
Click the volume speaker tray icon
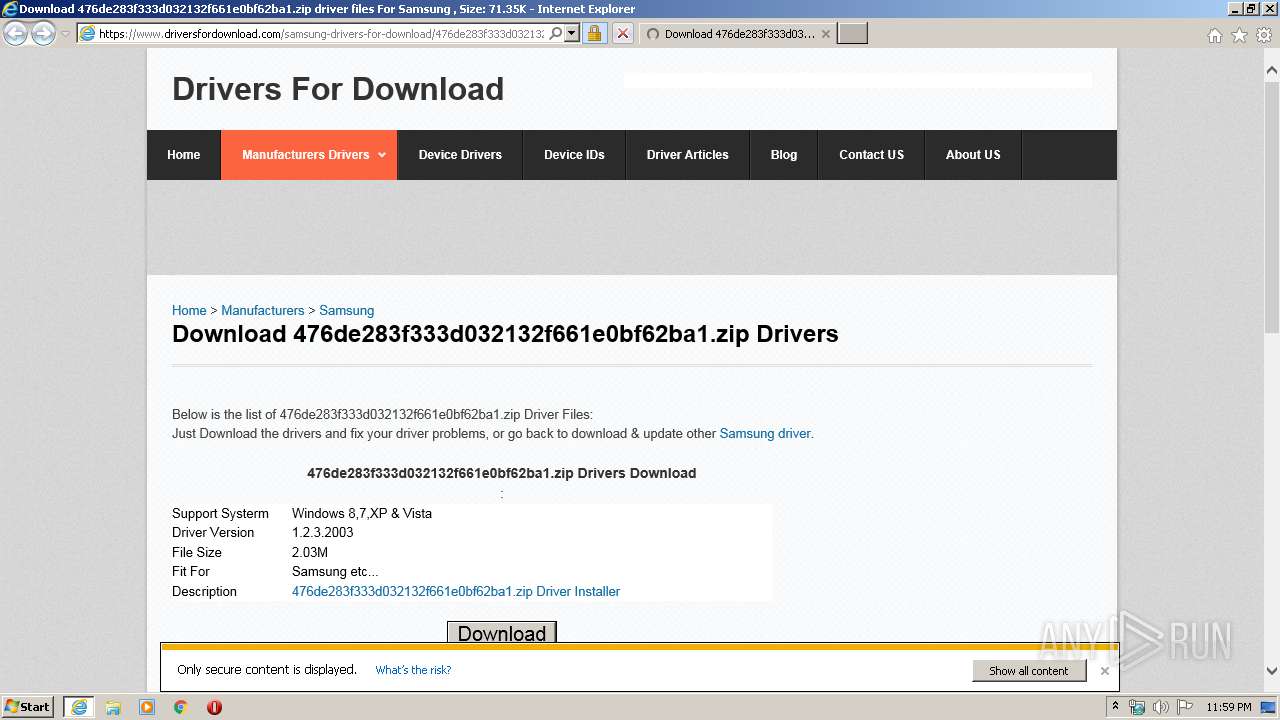(x=1160, y=707)
